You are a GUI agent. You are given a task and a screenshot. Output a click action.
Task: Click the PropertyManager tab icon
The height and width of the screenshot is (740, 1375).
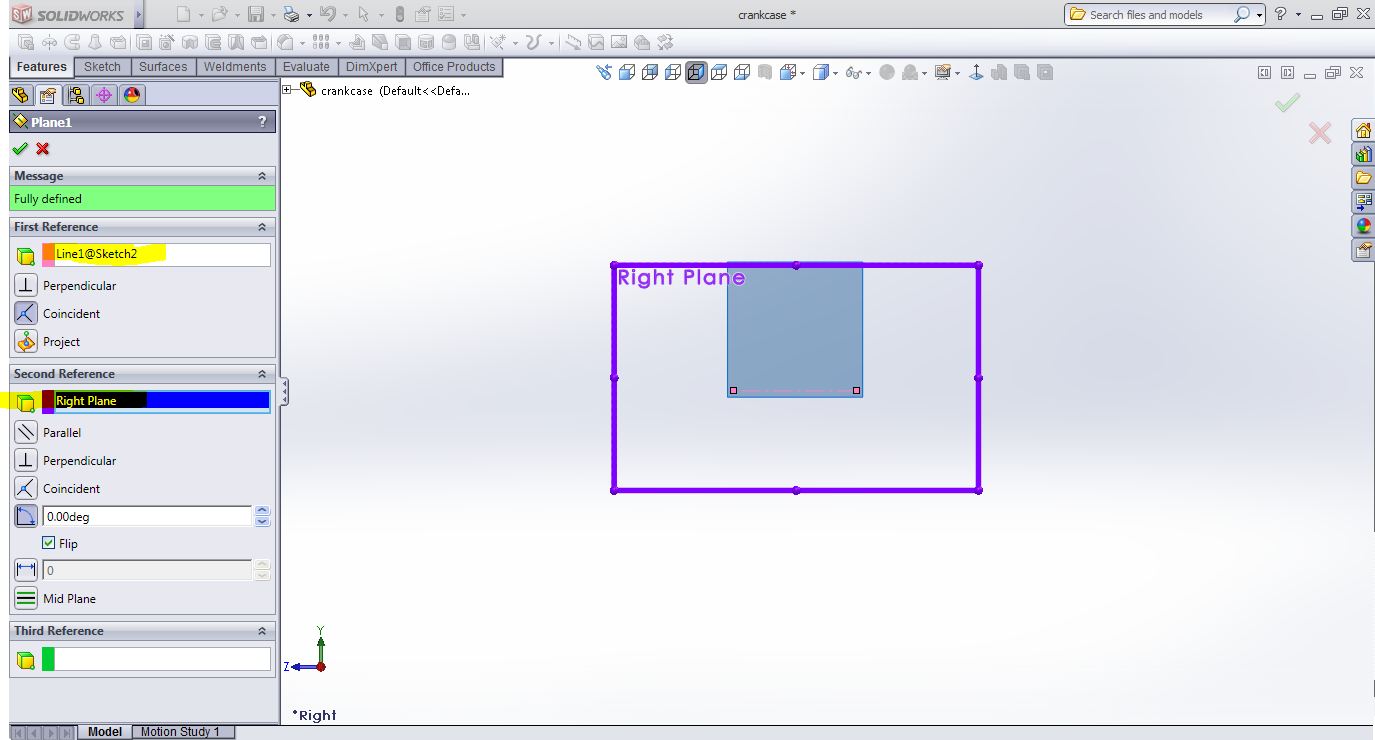pyautogui.click(x=47, y=95)
